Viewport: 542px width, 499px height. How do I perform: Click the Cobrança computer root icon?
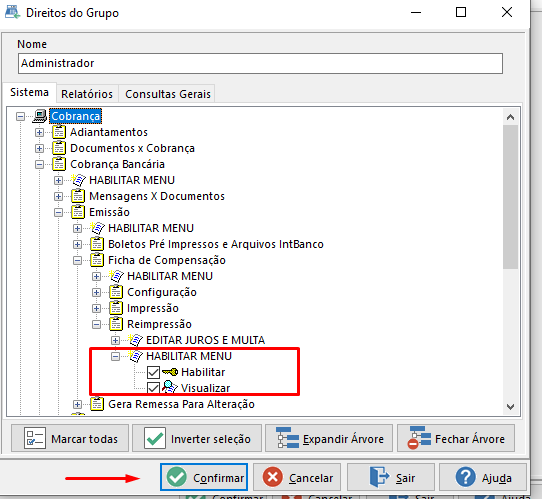coord(40,116)
